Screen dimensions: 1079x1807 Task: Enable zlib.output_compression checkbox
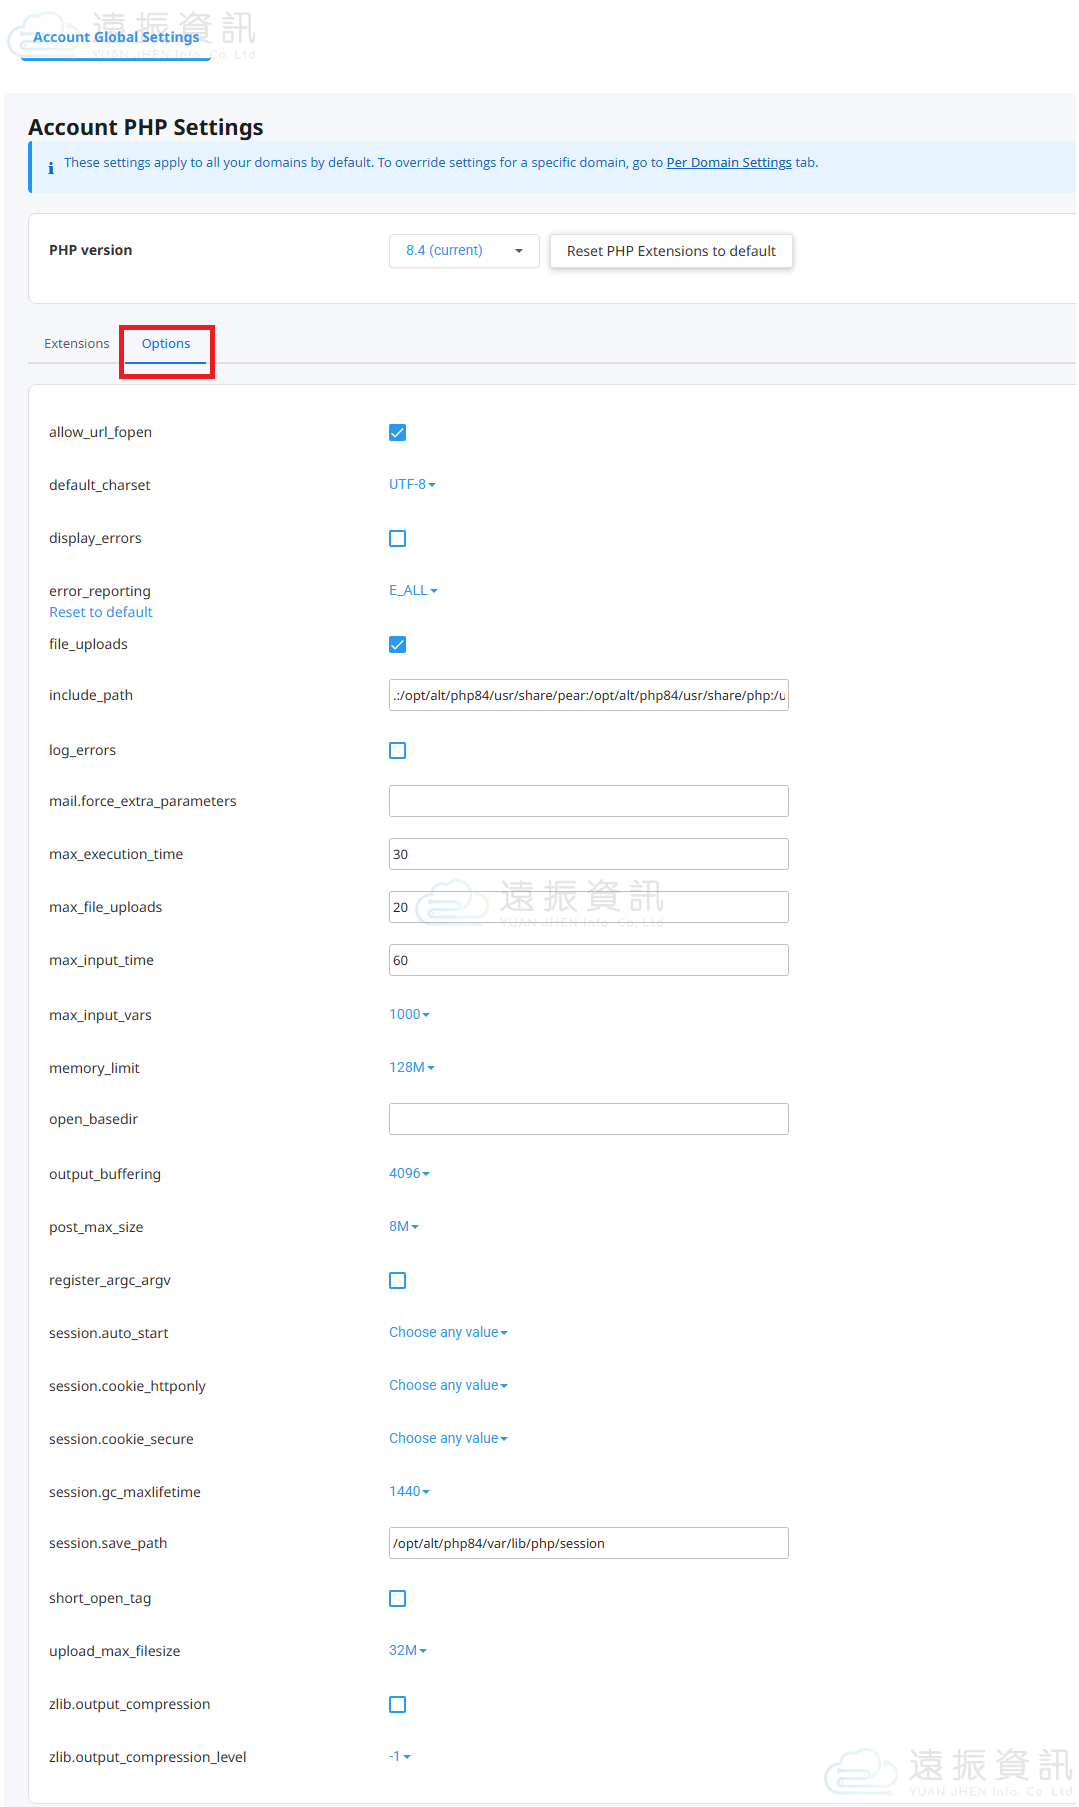point(397,1704)
